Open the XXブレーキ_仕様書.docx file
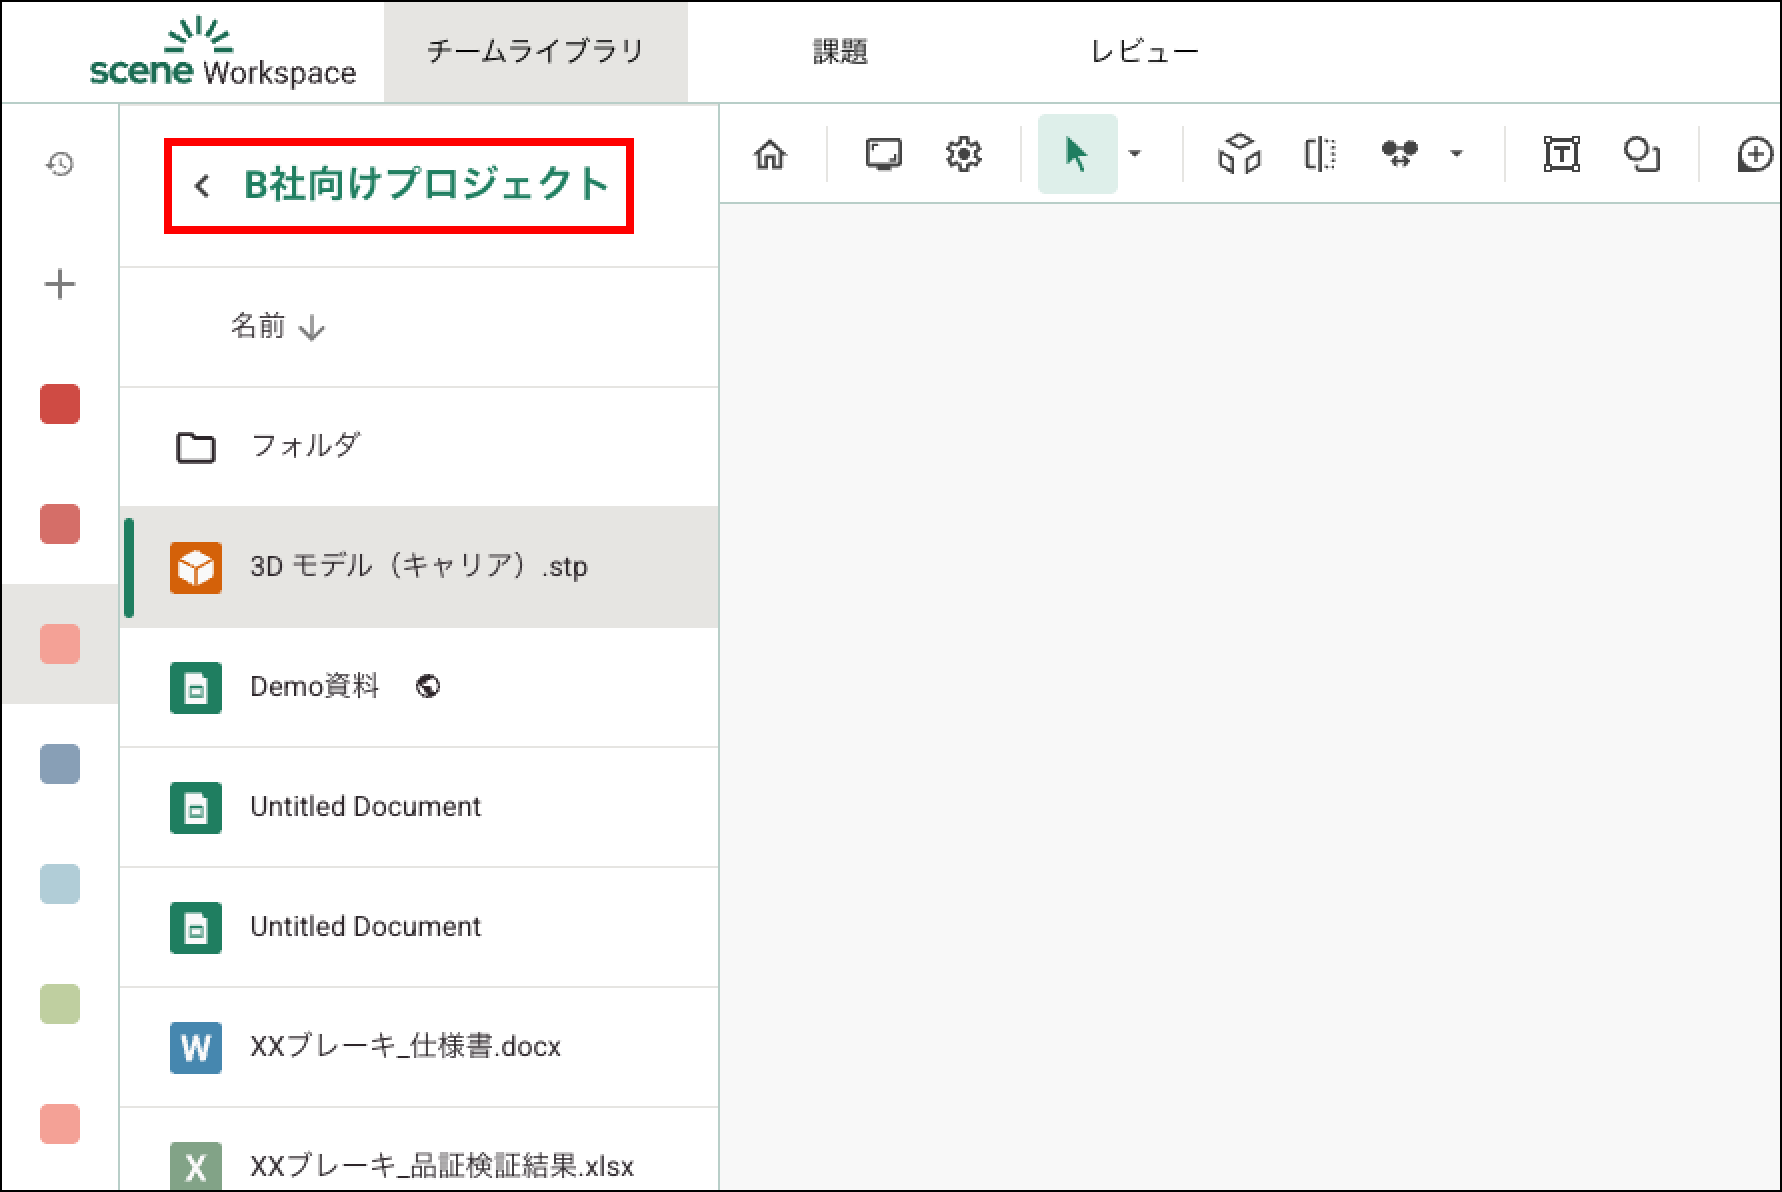The width and height of the screenshot is (1782, 1192). tap(405, 1047)
